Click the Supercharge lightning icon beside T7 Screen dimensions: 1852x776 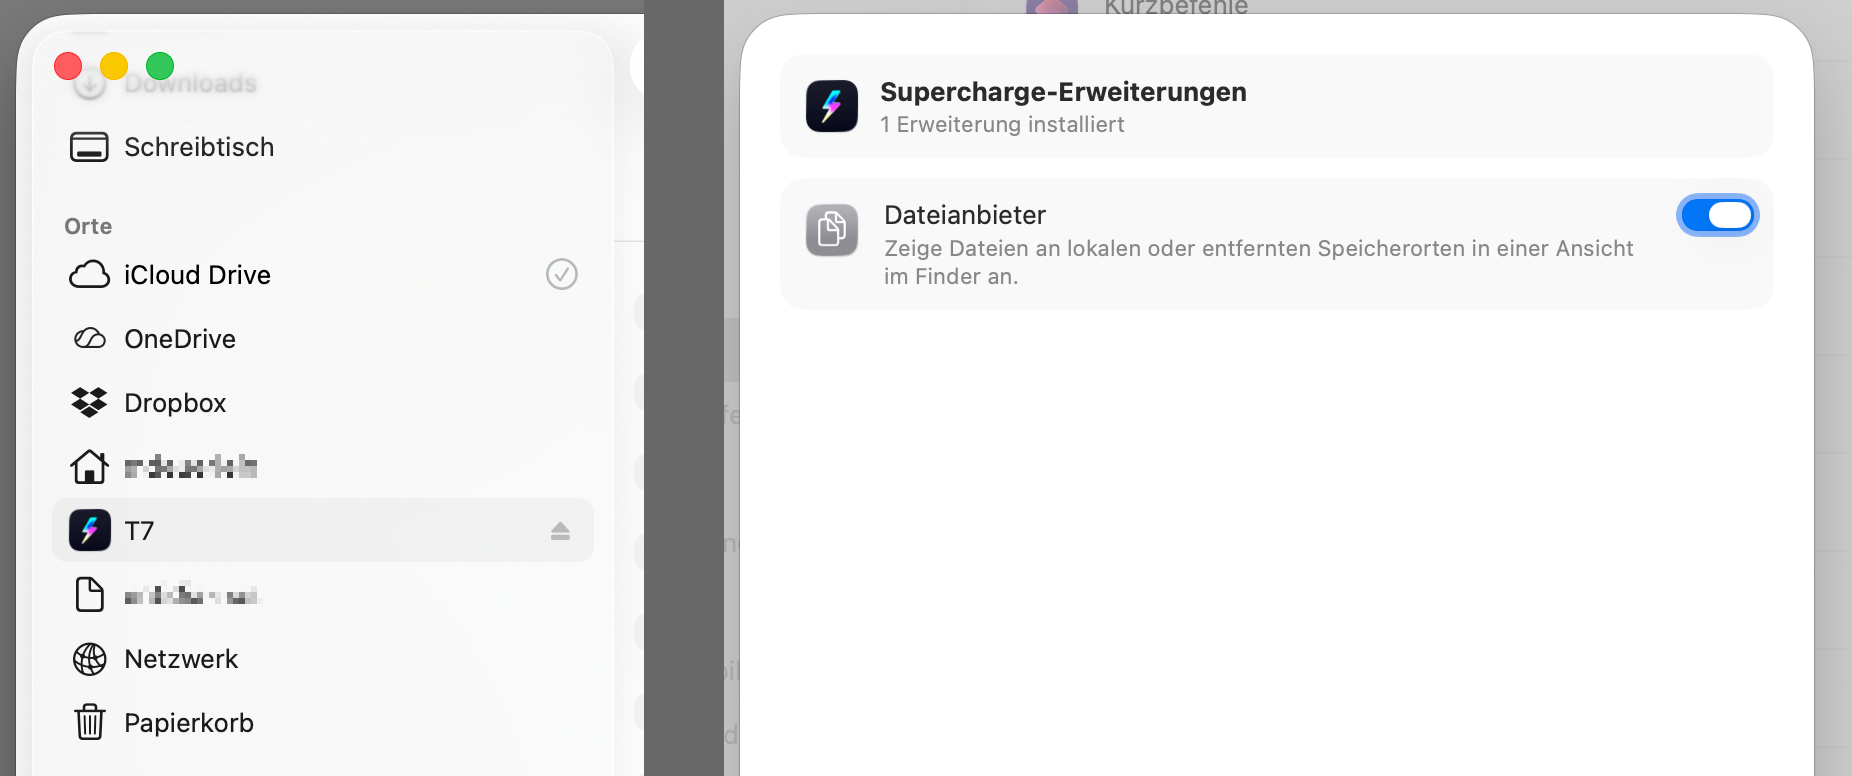90,530
